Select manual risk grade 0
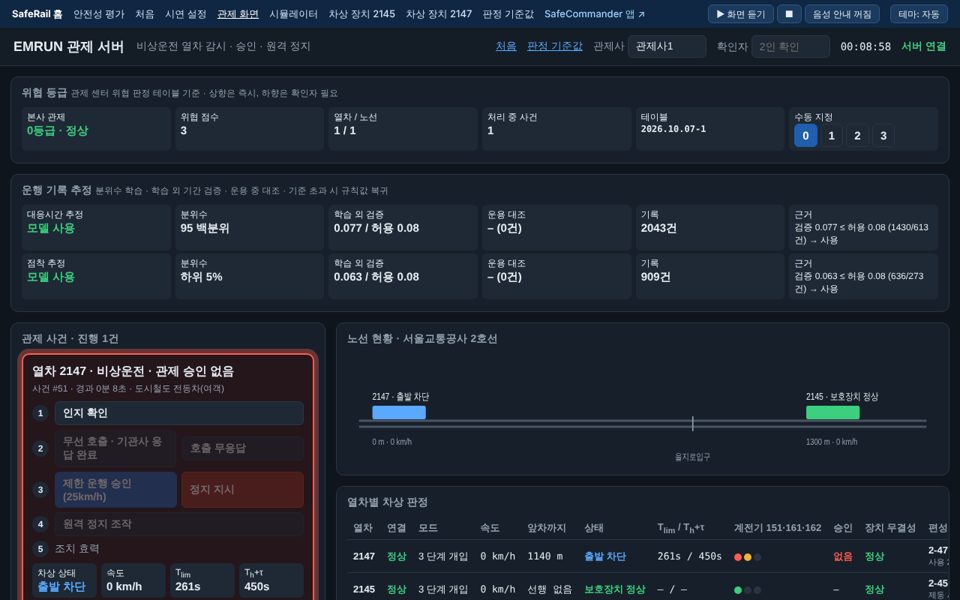The height and width of the screenshot is (600, 960). 805,135
